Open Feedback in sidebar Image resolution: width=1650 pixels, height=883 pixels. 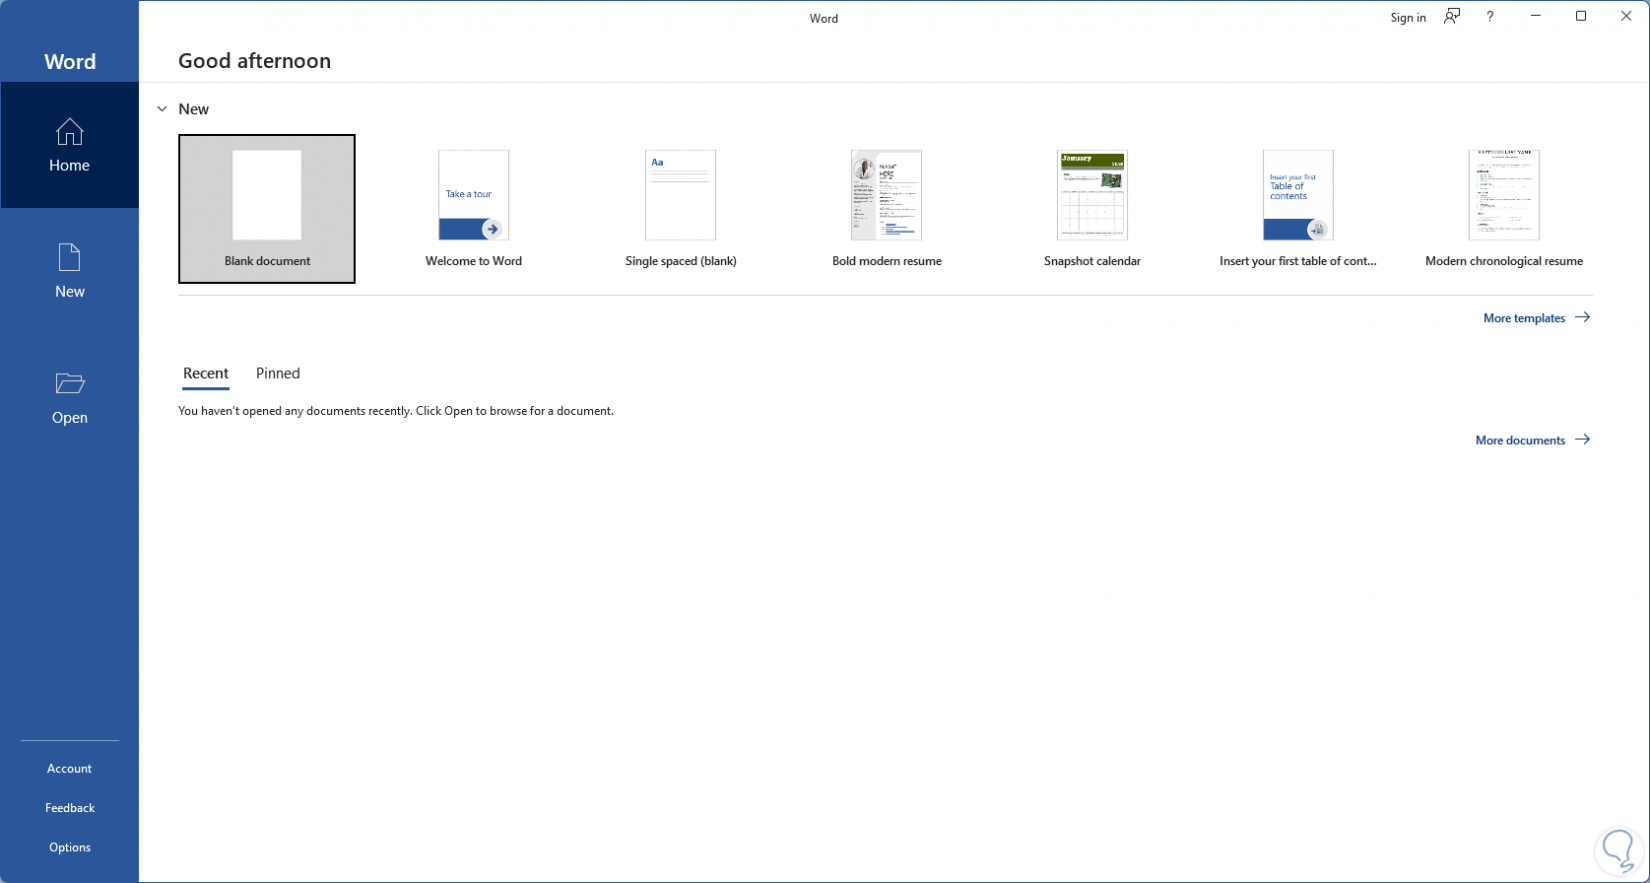(69, 807)
